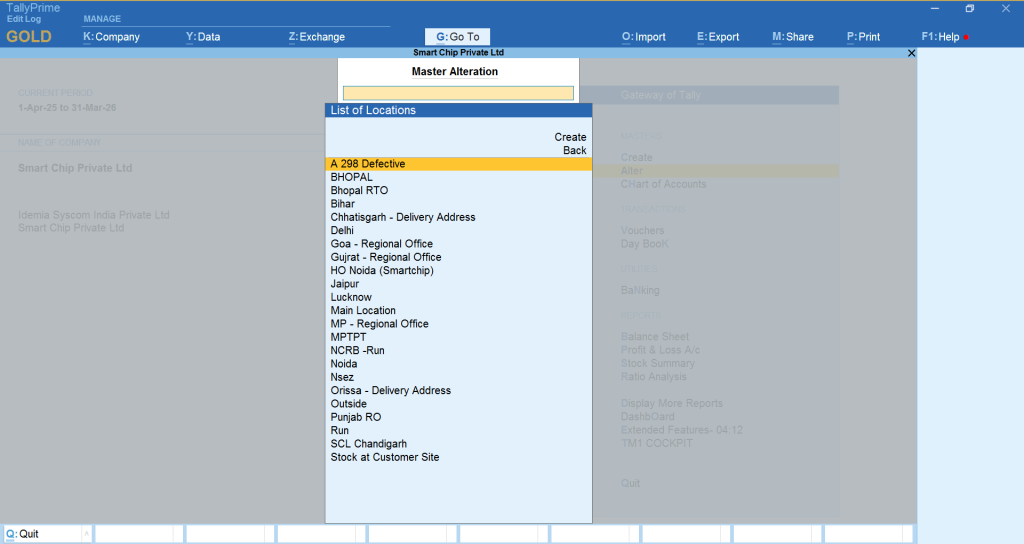Open the Z: Exchange menu
Viewport: 1024px width, 544px height.
(x=316, y=37)
